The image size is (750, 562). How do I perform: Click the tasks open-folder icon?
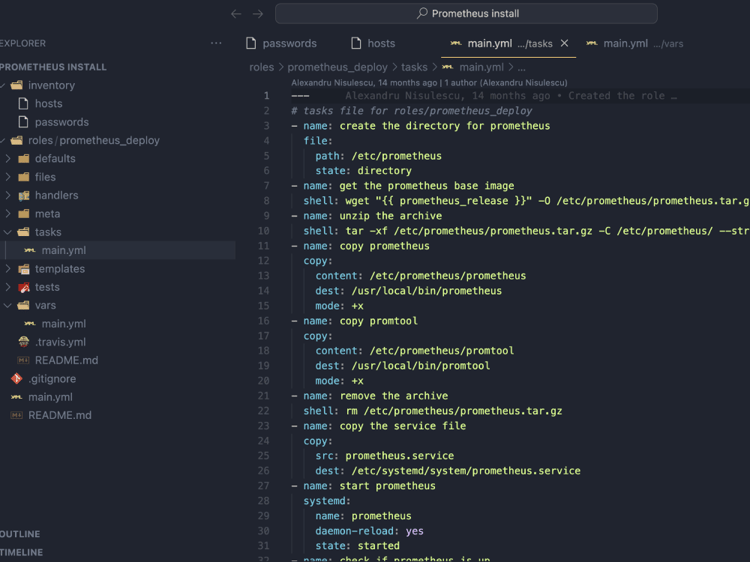(x=23, y=232)
